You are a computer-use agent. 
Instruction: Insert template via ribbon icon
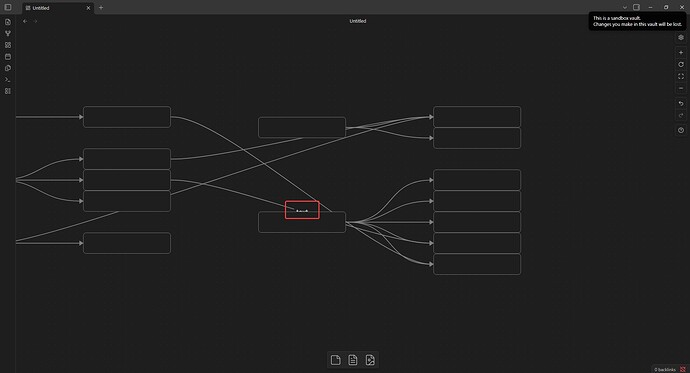coord(7,68)
